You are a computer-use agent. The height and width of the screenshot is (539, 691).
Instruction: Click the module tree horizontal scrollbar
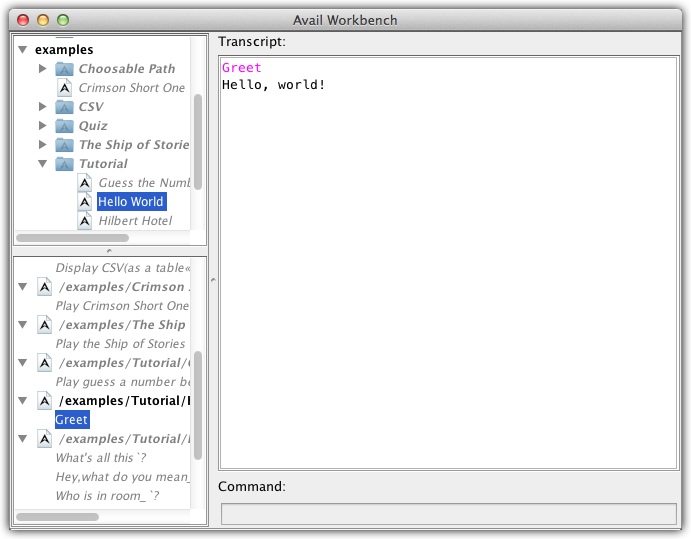[73, 238]
